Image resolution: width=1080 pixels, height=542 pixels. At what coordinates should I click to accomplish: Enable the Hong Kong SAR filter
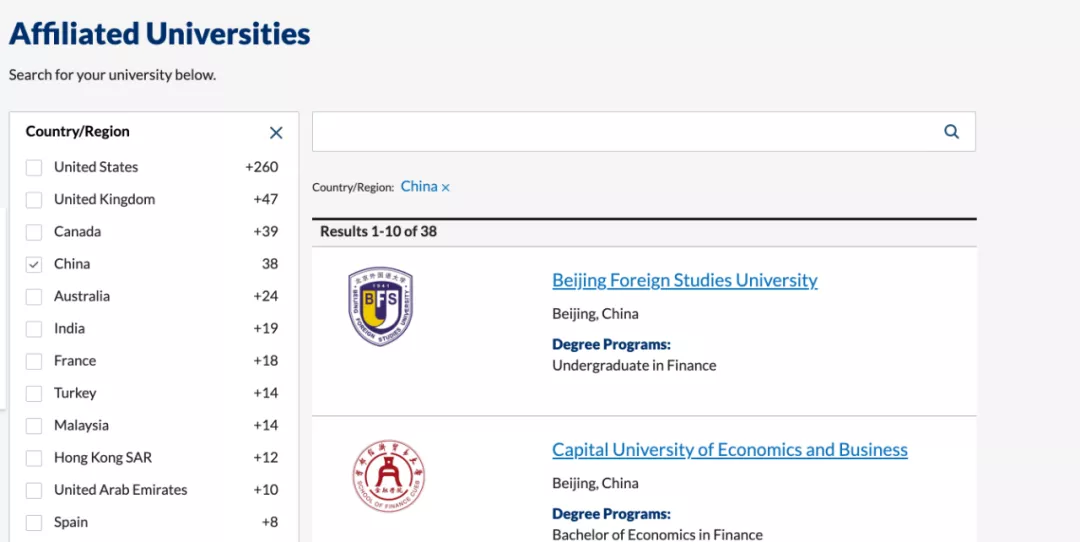pyautogui.click(x=34, y=458)
